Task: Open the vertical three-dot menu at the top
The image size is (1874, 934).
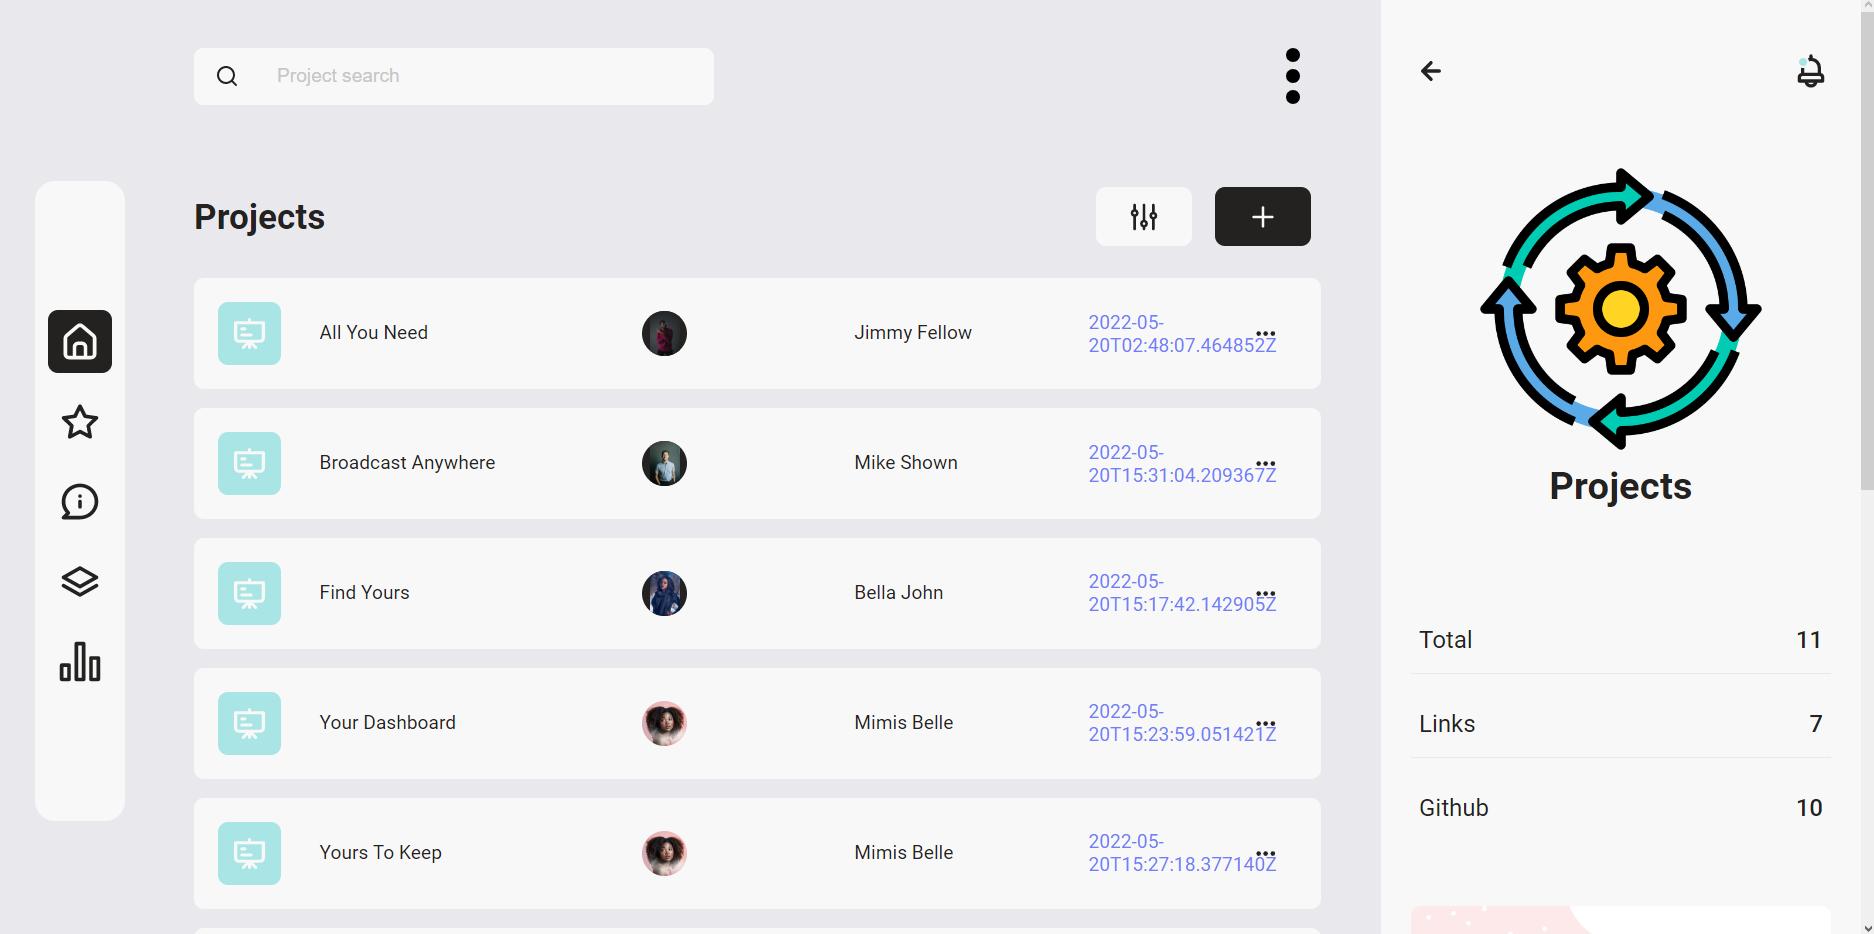Action: [1292, 76]
